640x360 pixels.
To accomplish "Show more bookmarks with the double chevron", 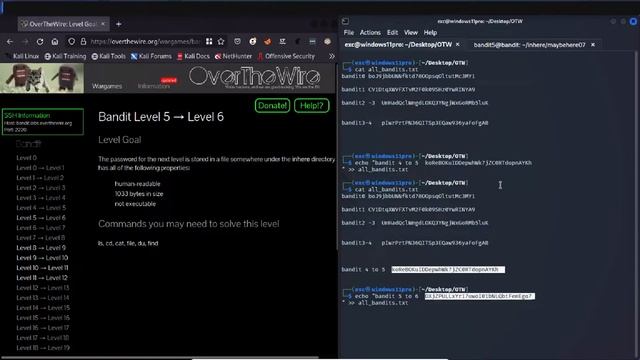I will [331, 56].
